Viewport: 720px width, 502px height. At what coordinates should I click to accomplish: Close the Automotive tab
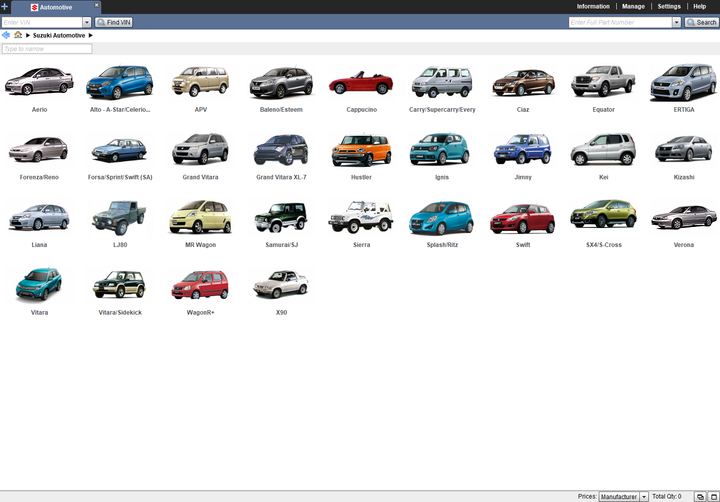tap(96, 5)
